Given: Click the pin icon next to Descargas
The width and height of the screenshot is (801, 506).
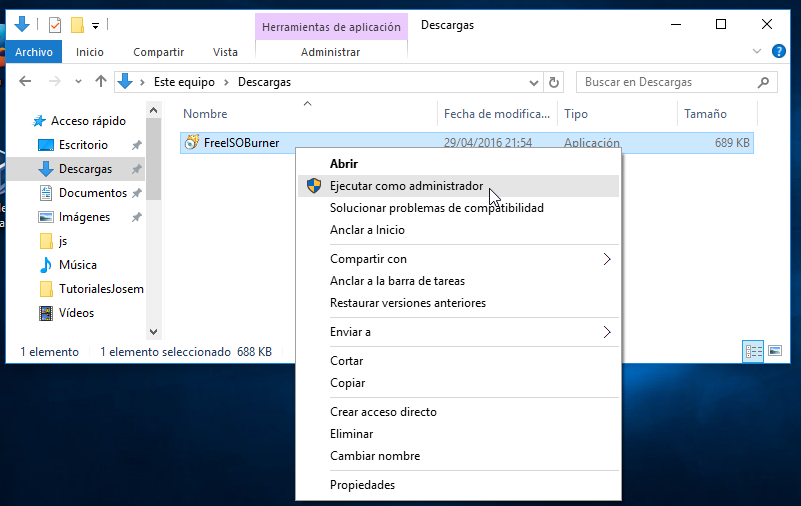Looking at the screenshot, I should (x=136, y=169).
